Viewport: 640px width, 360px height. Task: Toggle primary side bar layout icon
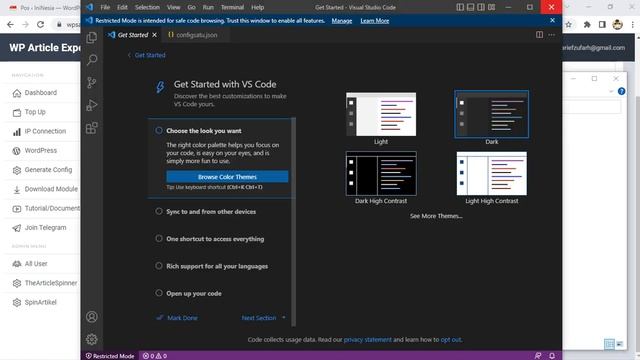coord(460,7)
